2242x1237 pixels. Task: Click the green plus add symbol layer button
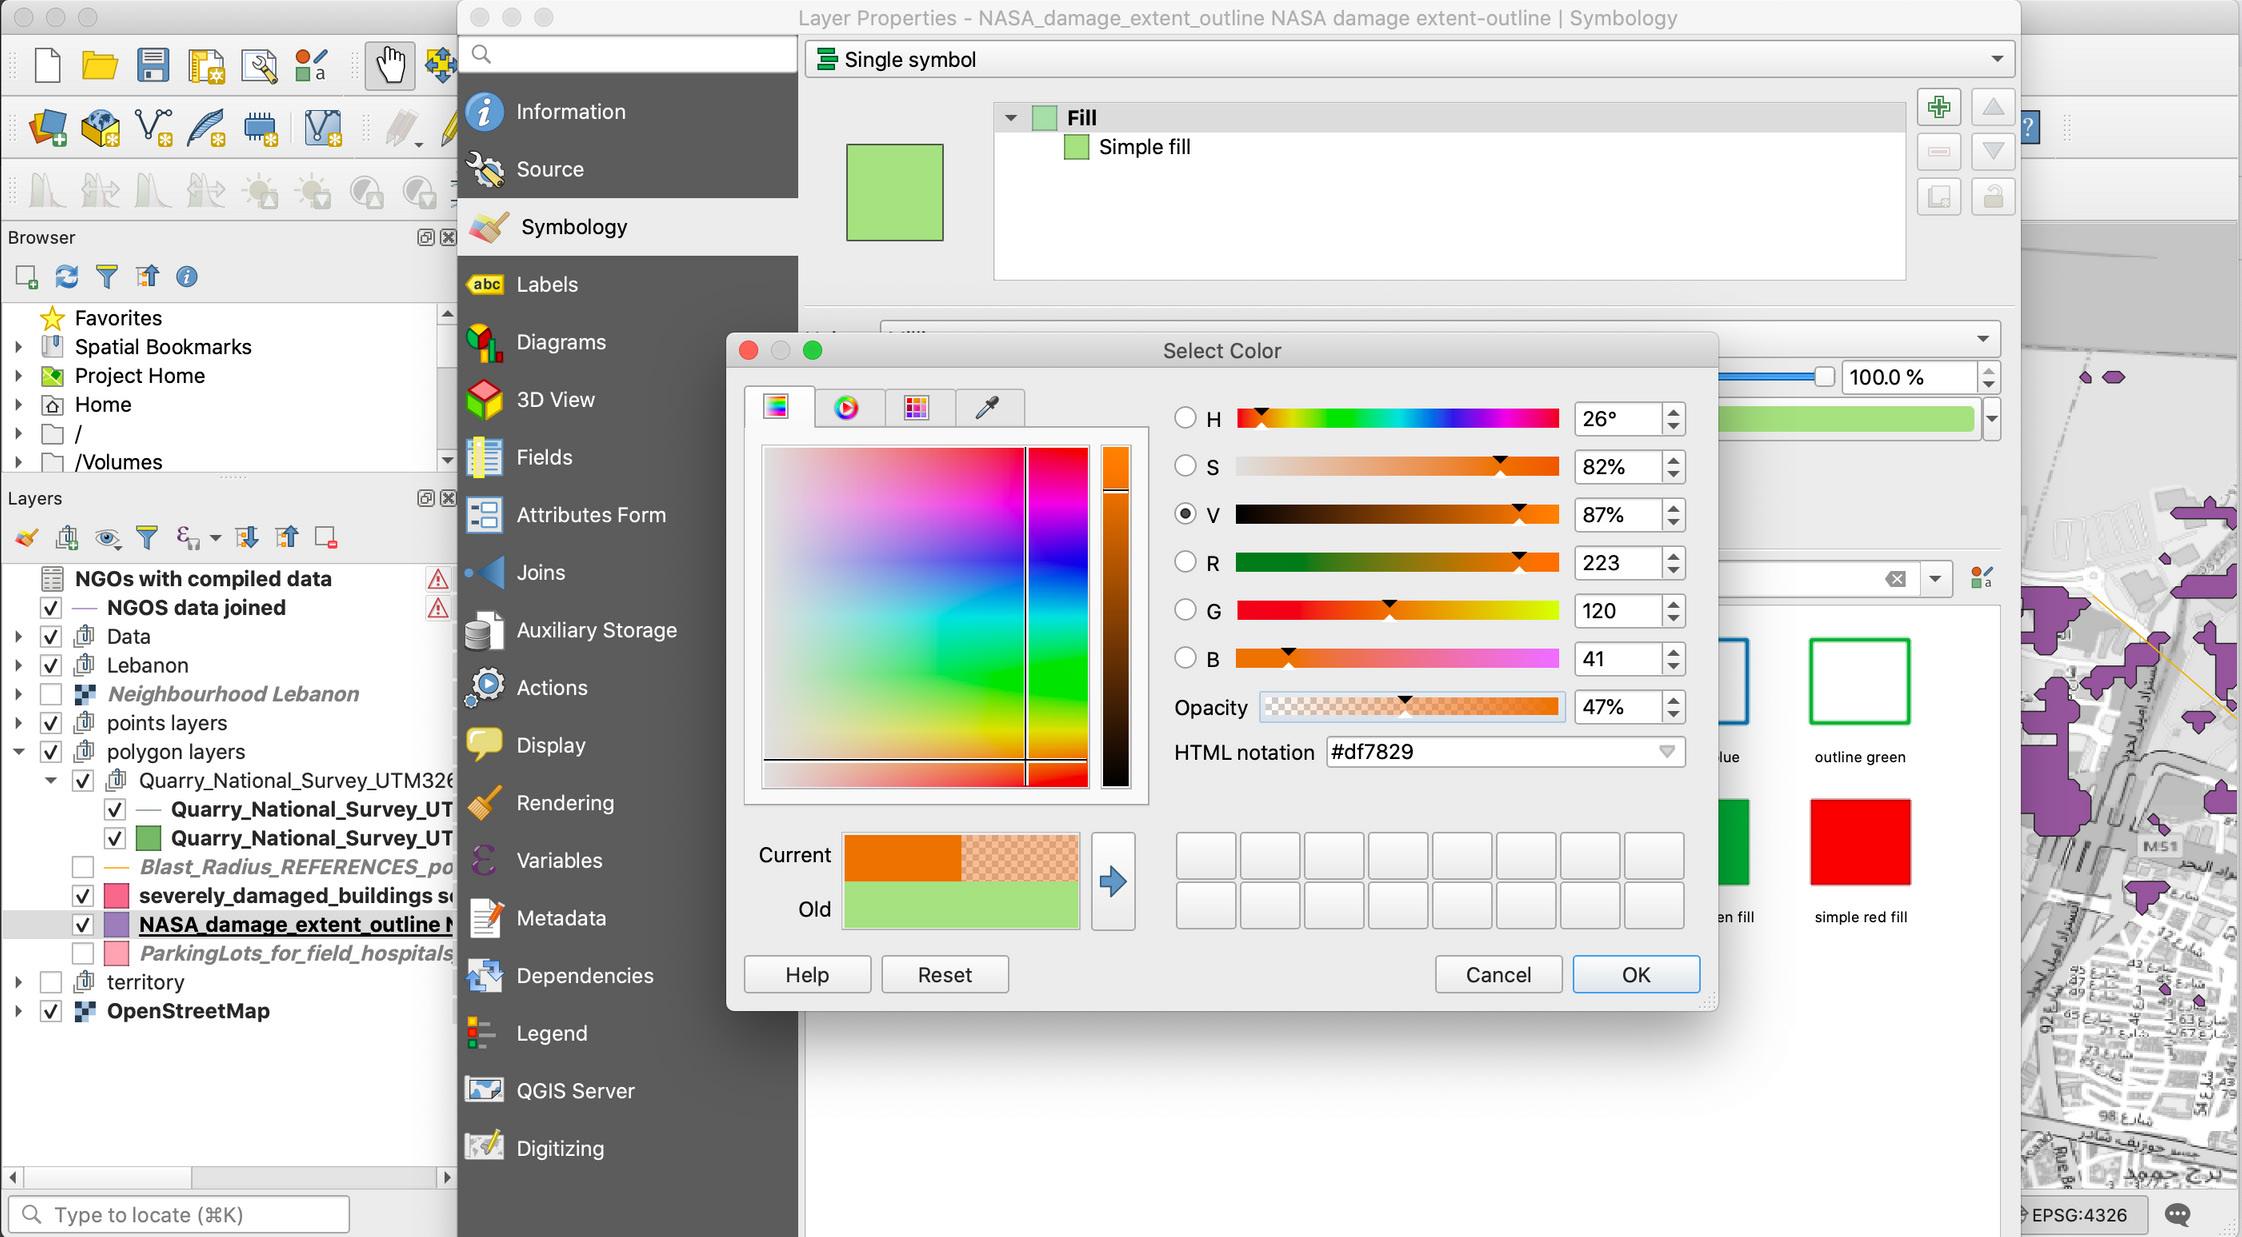[x=1938, y=107]
